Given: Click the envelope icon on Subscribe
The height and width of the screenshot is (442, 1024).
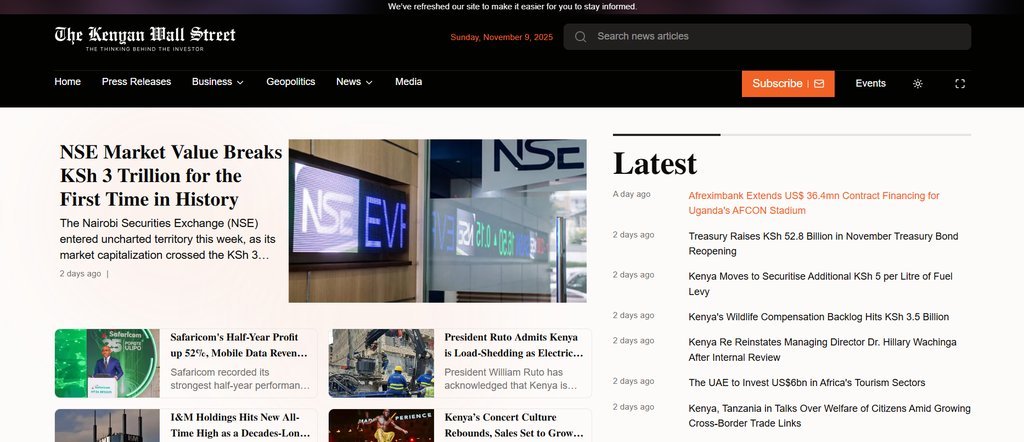Looking at the screenshot, I should pos(819,84).
